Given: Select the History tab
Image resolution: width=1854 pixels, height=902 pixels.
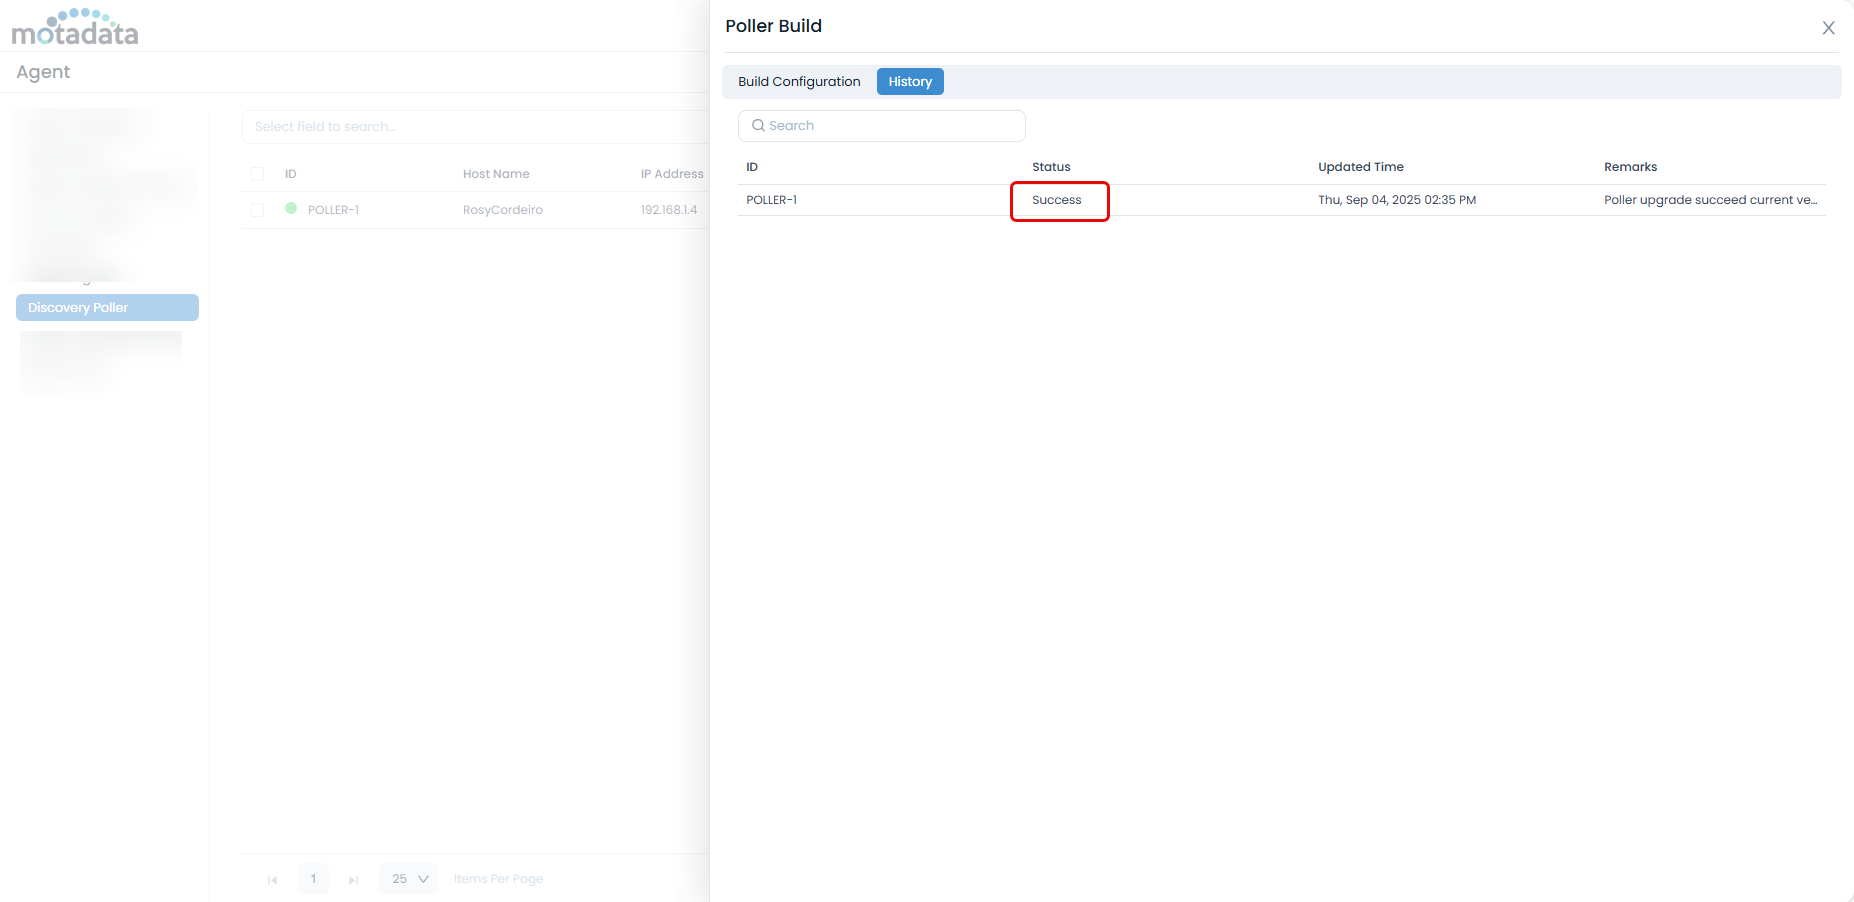Looking at the screenshot, I should point(910,82).
